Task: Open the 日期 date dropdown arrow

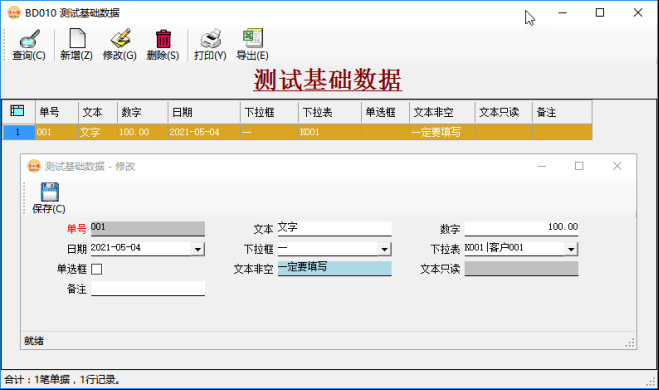Action: (x=198, y=249)
